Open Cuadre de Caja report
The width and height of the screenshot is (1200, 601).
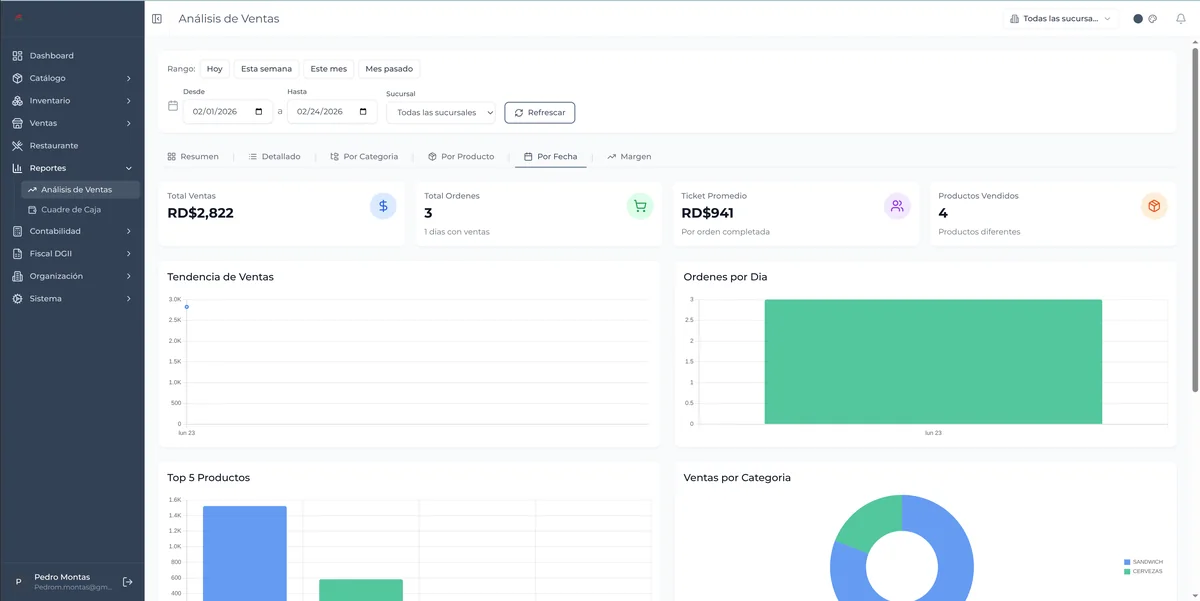point(80,210)
